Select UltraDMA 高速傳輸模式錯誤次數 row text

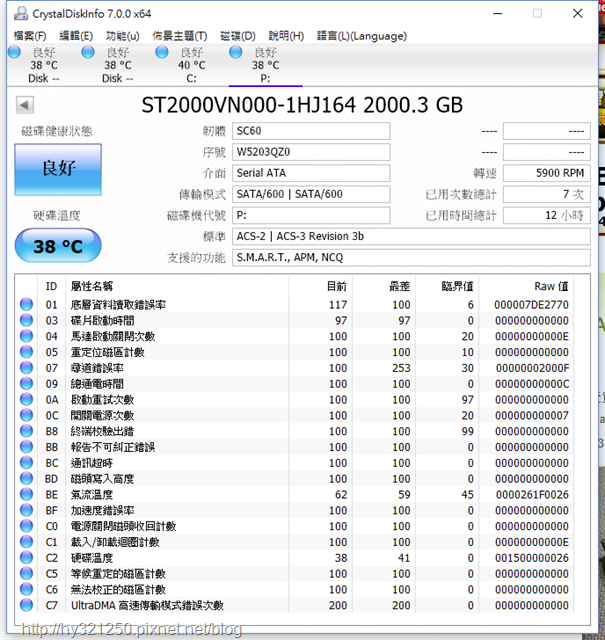pos(147,605)
